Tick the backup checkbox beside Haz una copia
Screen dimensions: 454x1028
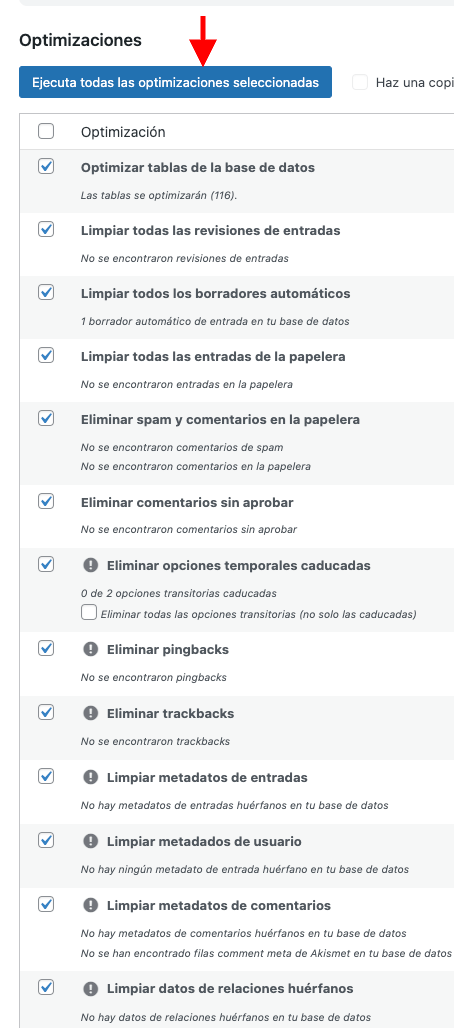tap(360, 83)
